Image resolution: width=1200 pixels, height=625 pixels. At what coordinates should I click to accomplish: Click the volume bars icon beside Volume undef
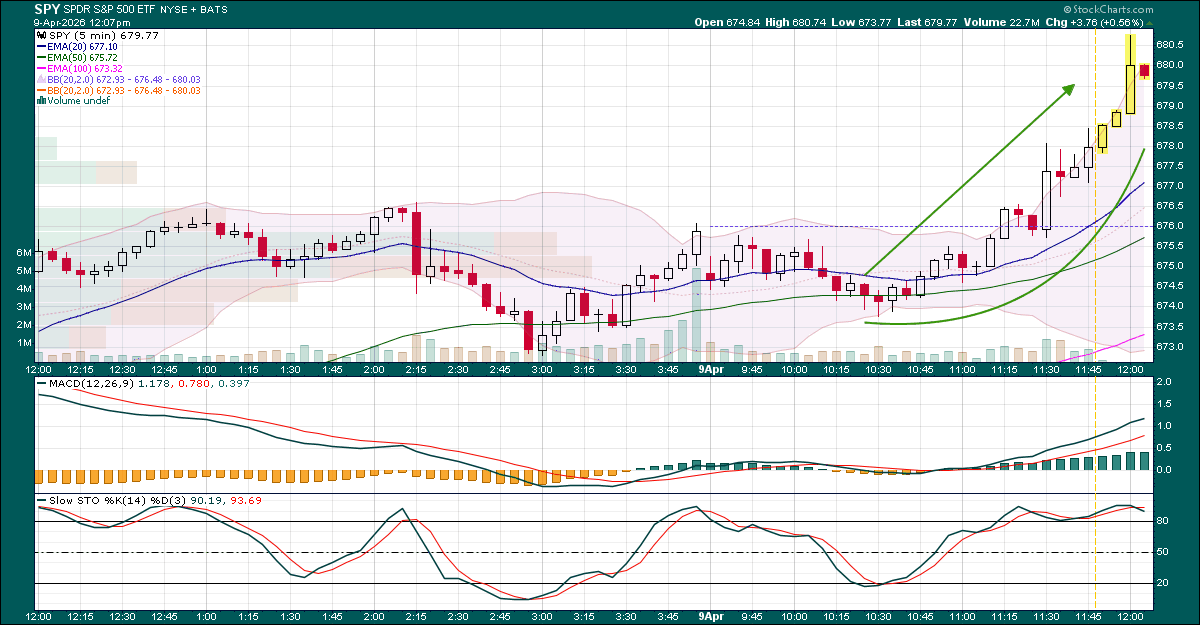(x=40, y=100)
